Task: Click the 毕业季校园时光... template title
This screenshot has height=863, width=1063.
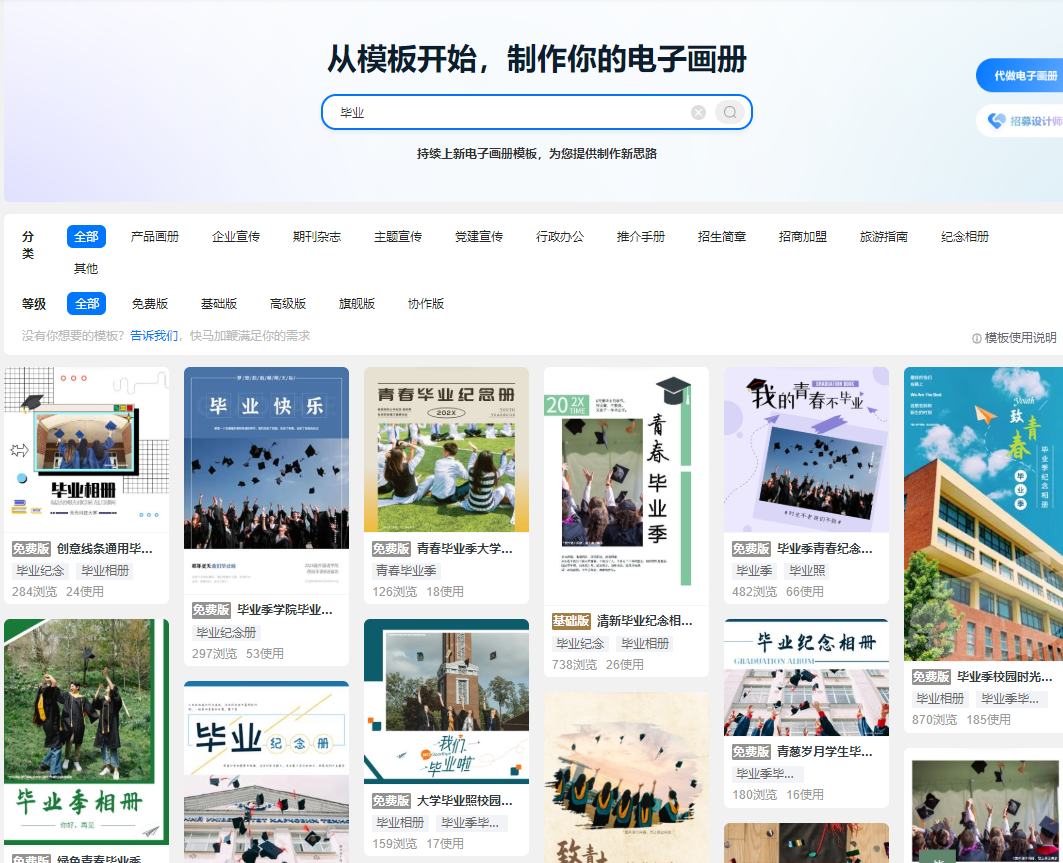Action: pyautogui.click(x=1005, y=677)
